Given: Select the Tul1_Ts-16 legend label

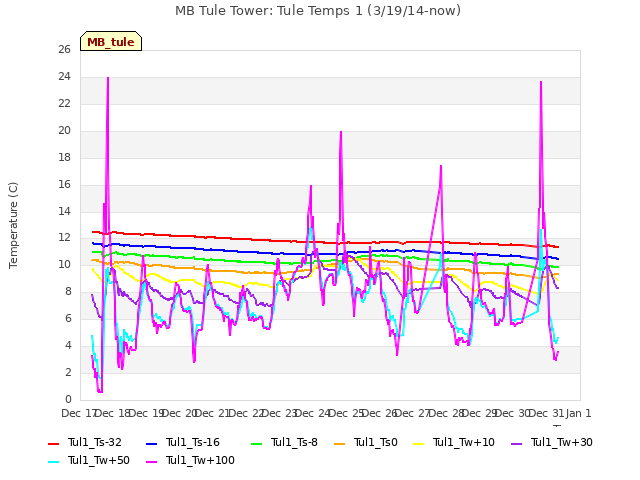Looking at the screenshot, I should coord(193,442).
